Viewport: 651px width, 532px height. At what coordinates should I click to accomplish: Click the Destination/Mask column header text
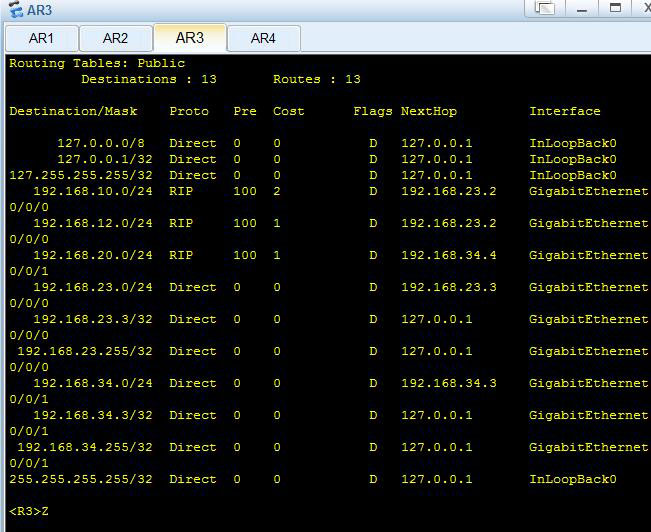click(73, 111)
